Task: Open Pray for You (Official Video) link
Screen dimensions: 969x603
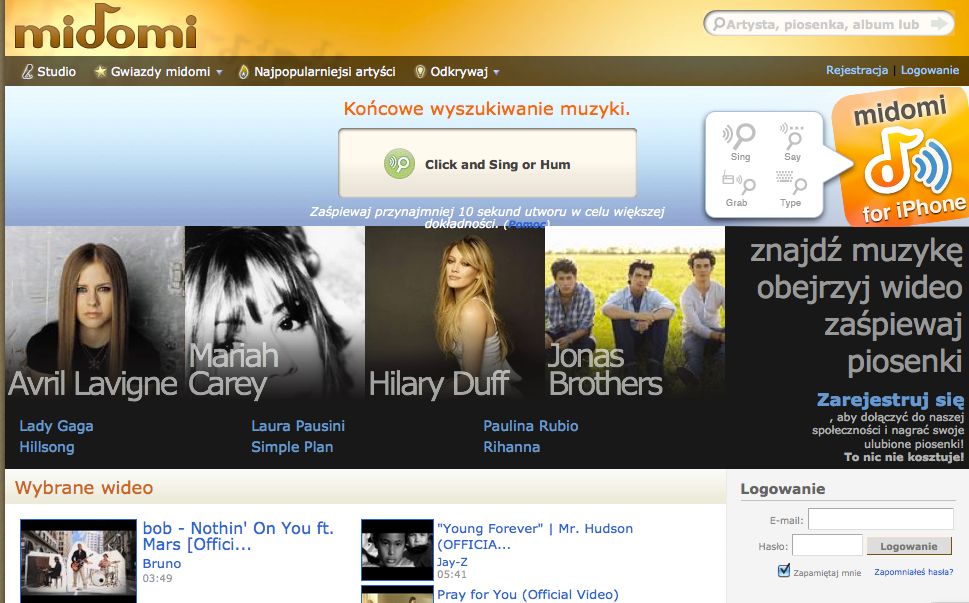Action: pyautogui.click(x=528, y=594)
